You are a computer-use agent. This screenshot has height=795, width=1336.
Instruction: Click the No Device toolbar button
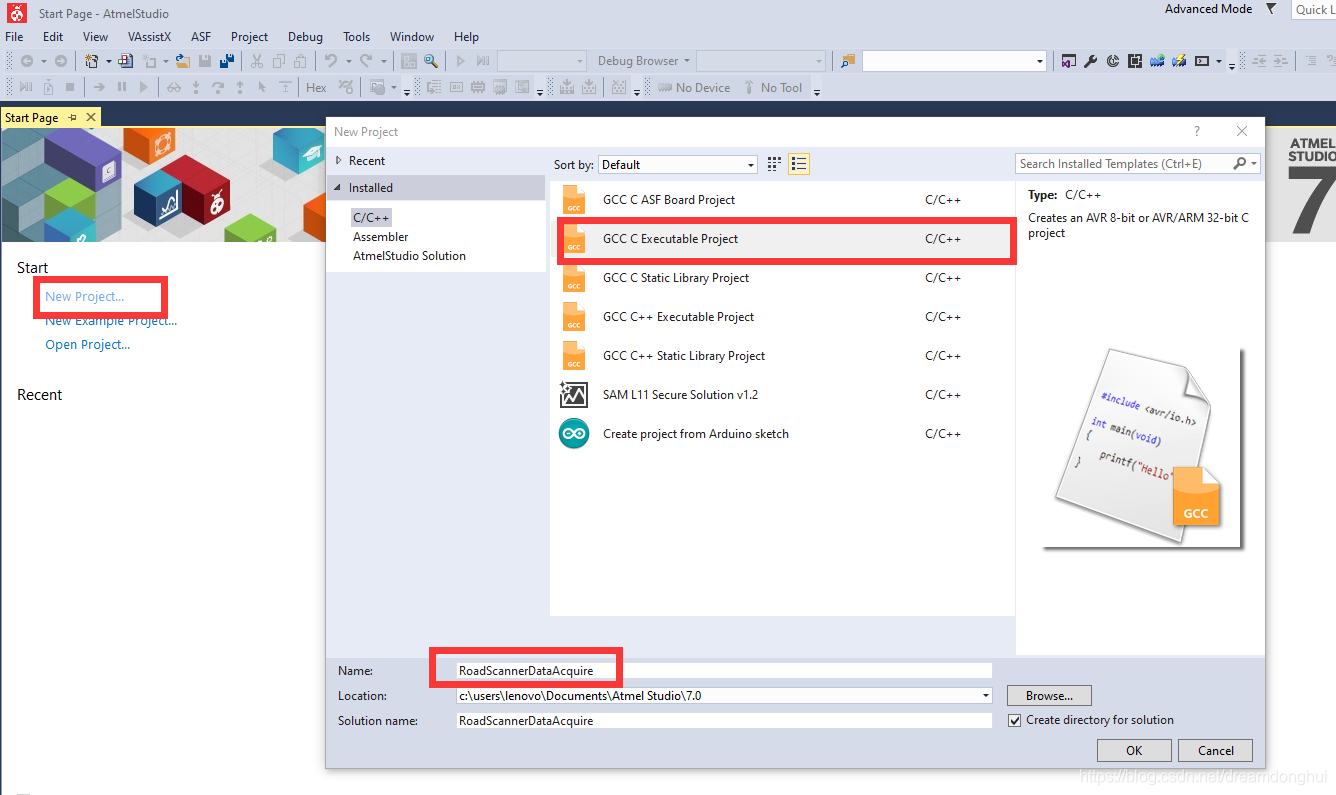[693, 88]
